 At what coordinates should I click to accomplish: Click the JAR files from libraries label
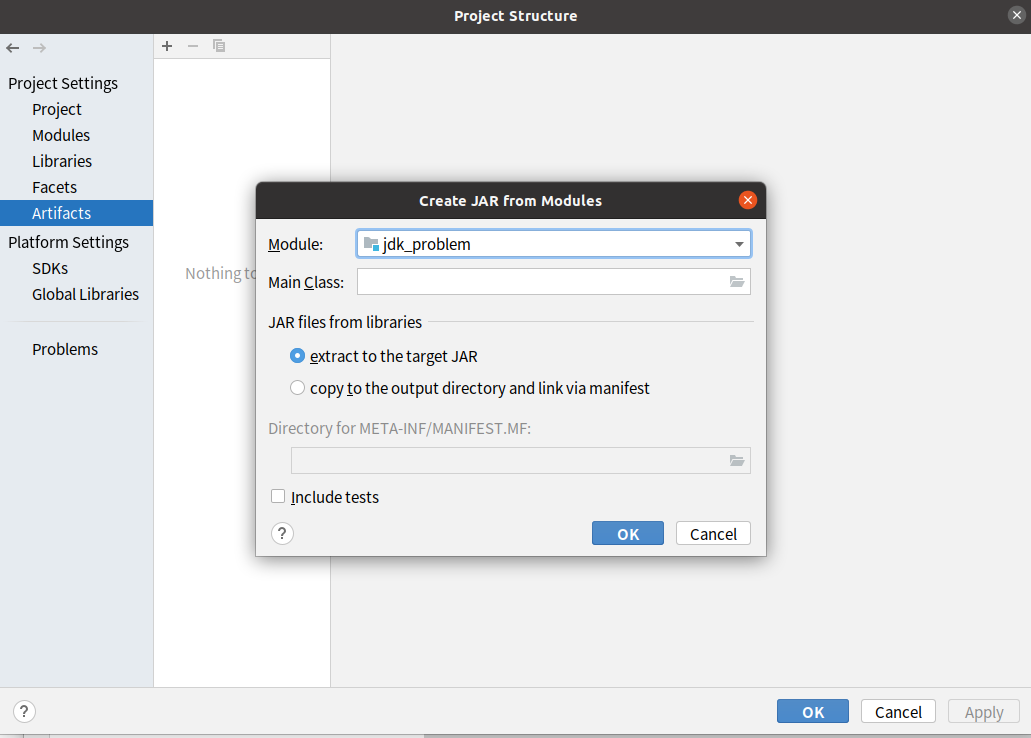pos(345,322)
